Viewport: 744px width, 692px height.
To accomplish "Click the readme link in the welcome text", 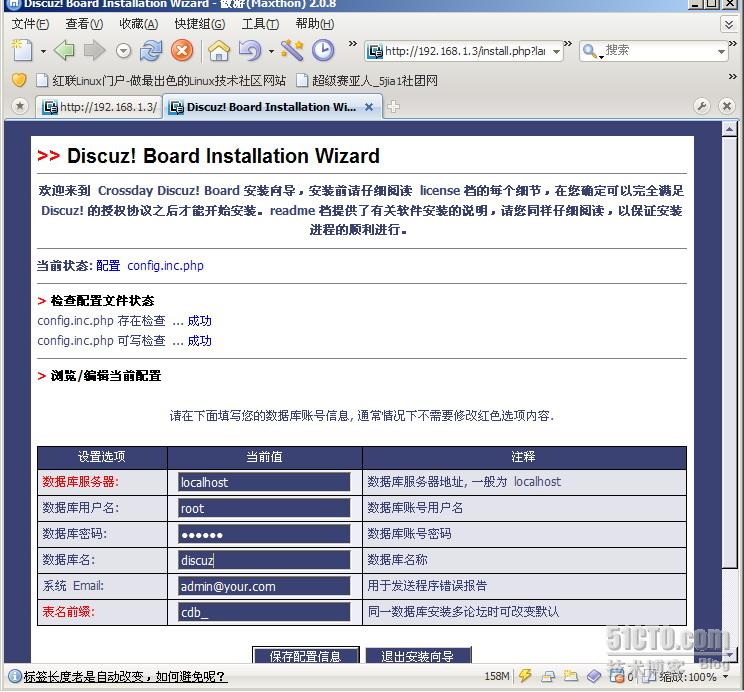I will point(292,211).
